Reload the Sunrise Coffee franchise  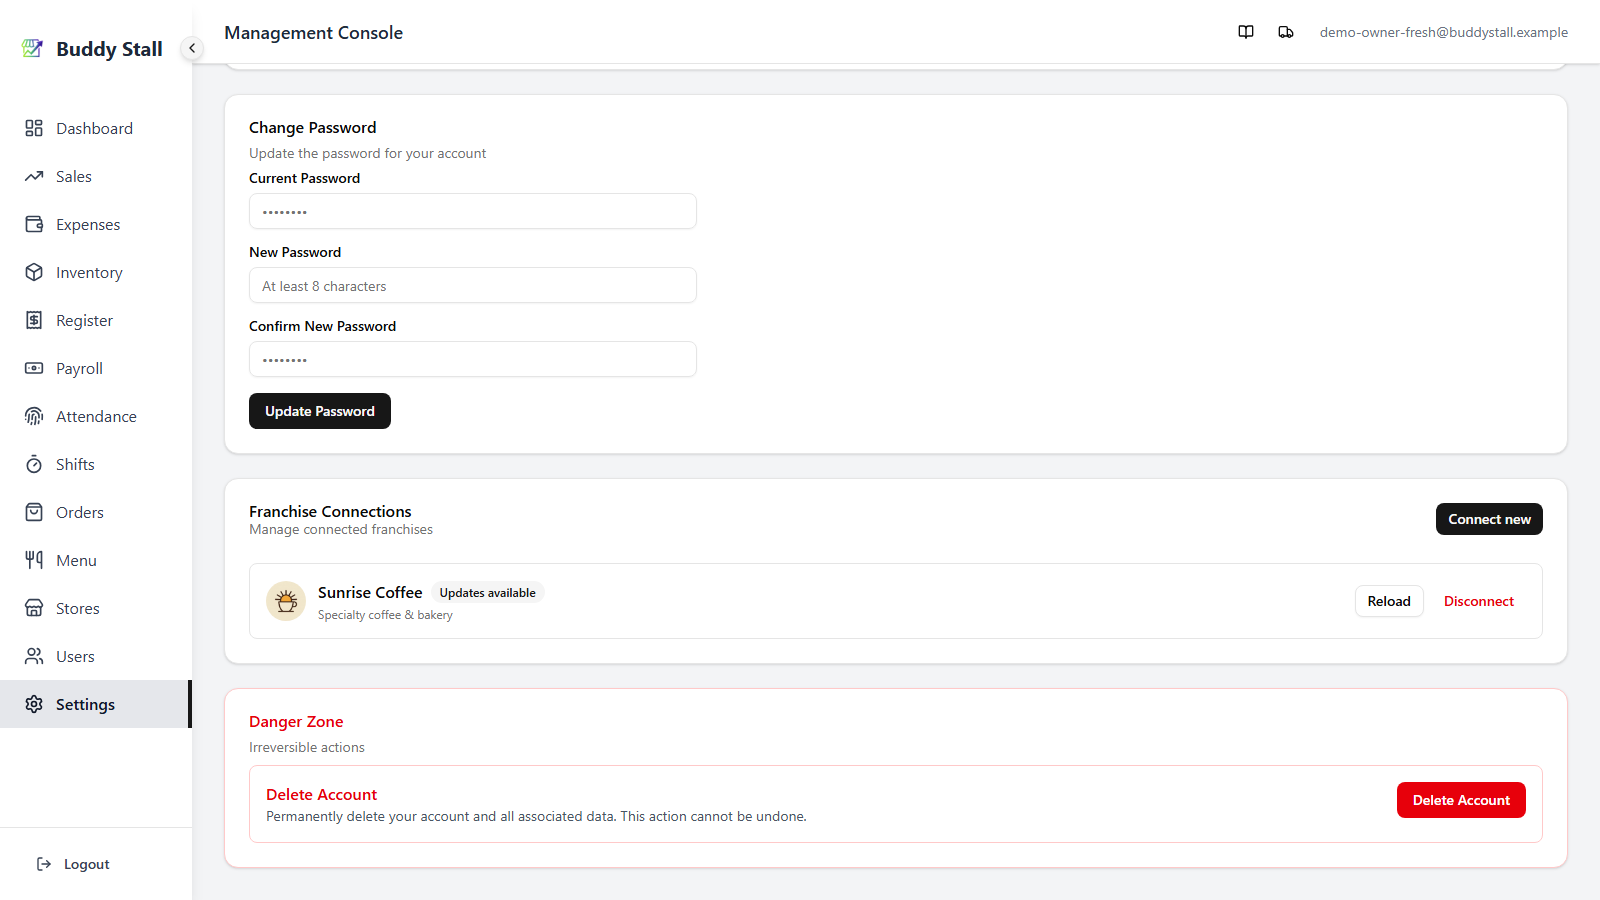pos(1389,601)
